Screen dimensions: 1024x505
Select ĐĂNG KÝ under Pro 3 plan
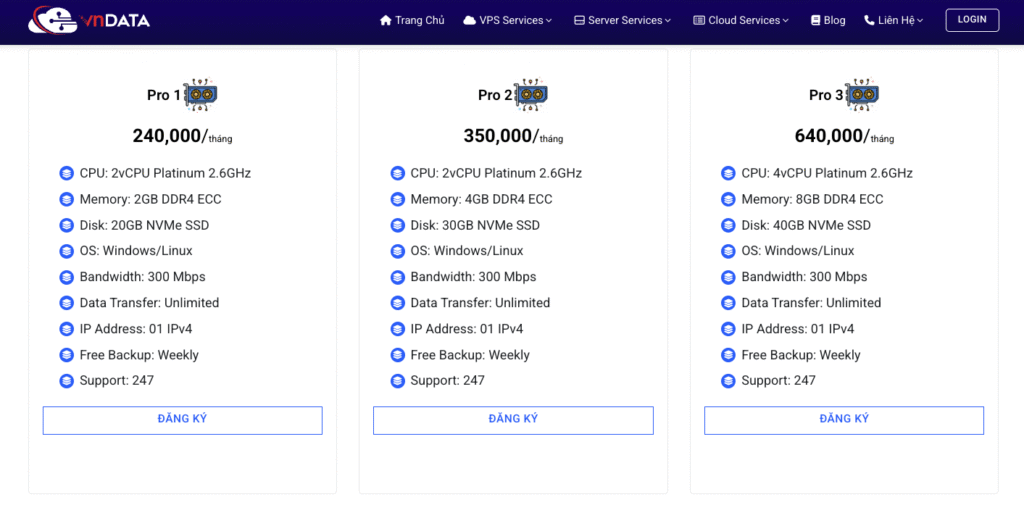tap(843, 420)
